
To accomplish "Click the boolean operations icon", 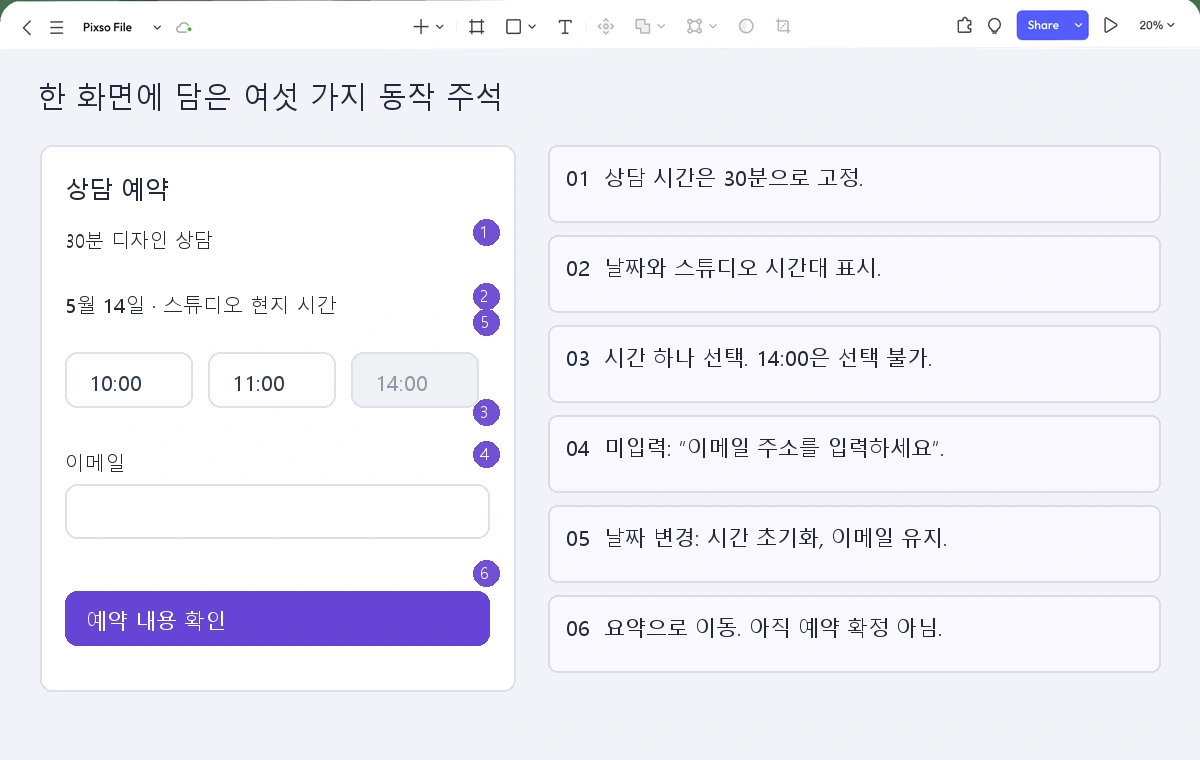I will pyautogui.click(x=695, y=27).
